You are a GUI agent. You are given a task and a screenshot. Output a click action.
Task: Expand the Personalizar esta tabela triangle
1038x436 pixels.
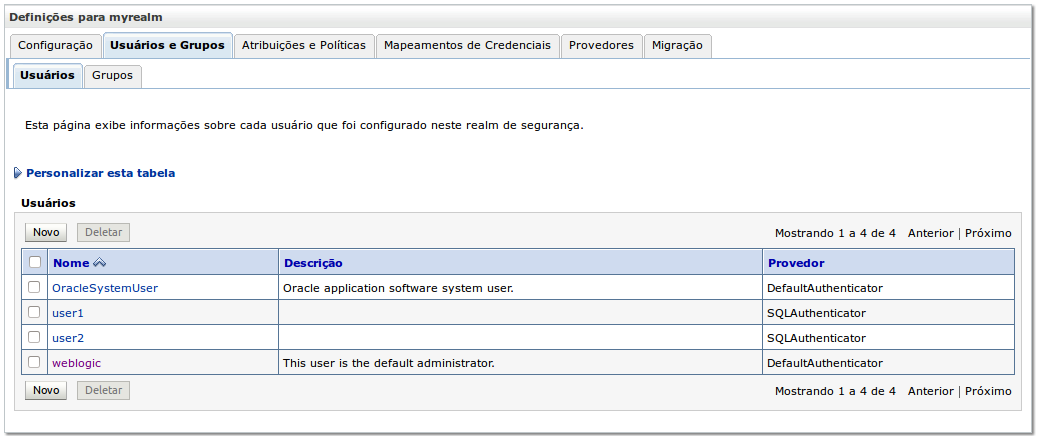click(18, 173)
